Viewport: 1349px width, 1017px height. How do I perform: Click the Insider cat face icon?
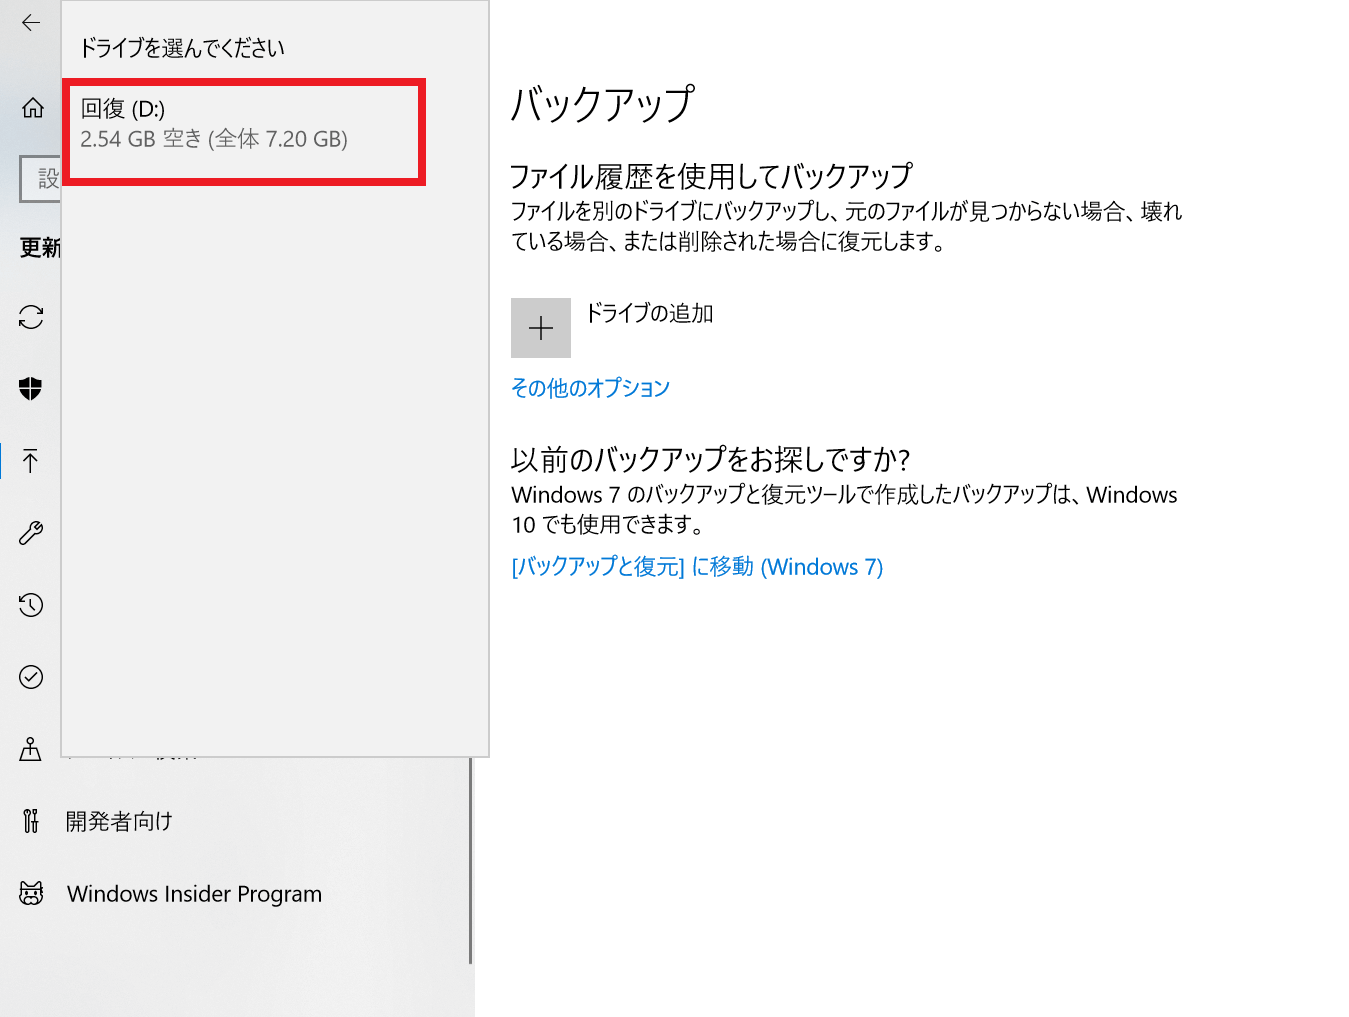(x=31, y=893)
